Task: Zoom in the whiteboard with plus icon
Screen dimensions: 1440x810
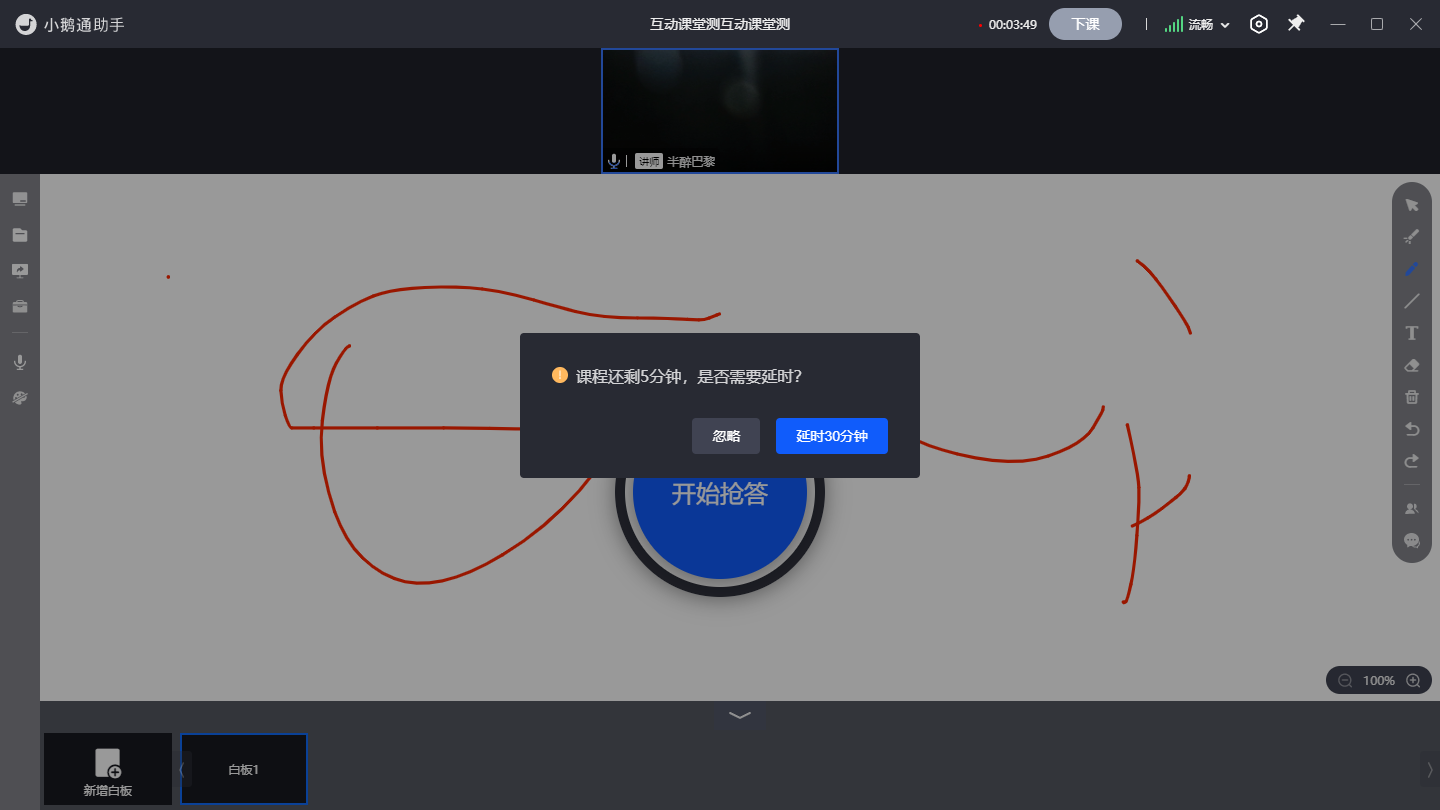Action: pyautogui.click(x=1413, y=680)
